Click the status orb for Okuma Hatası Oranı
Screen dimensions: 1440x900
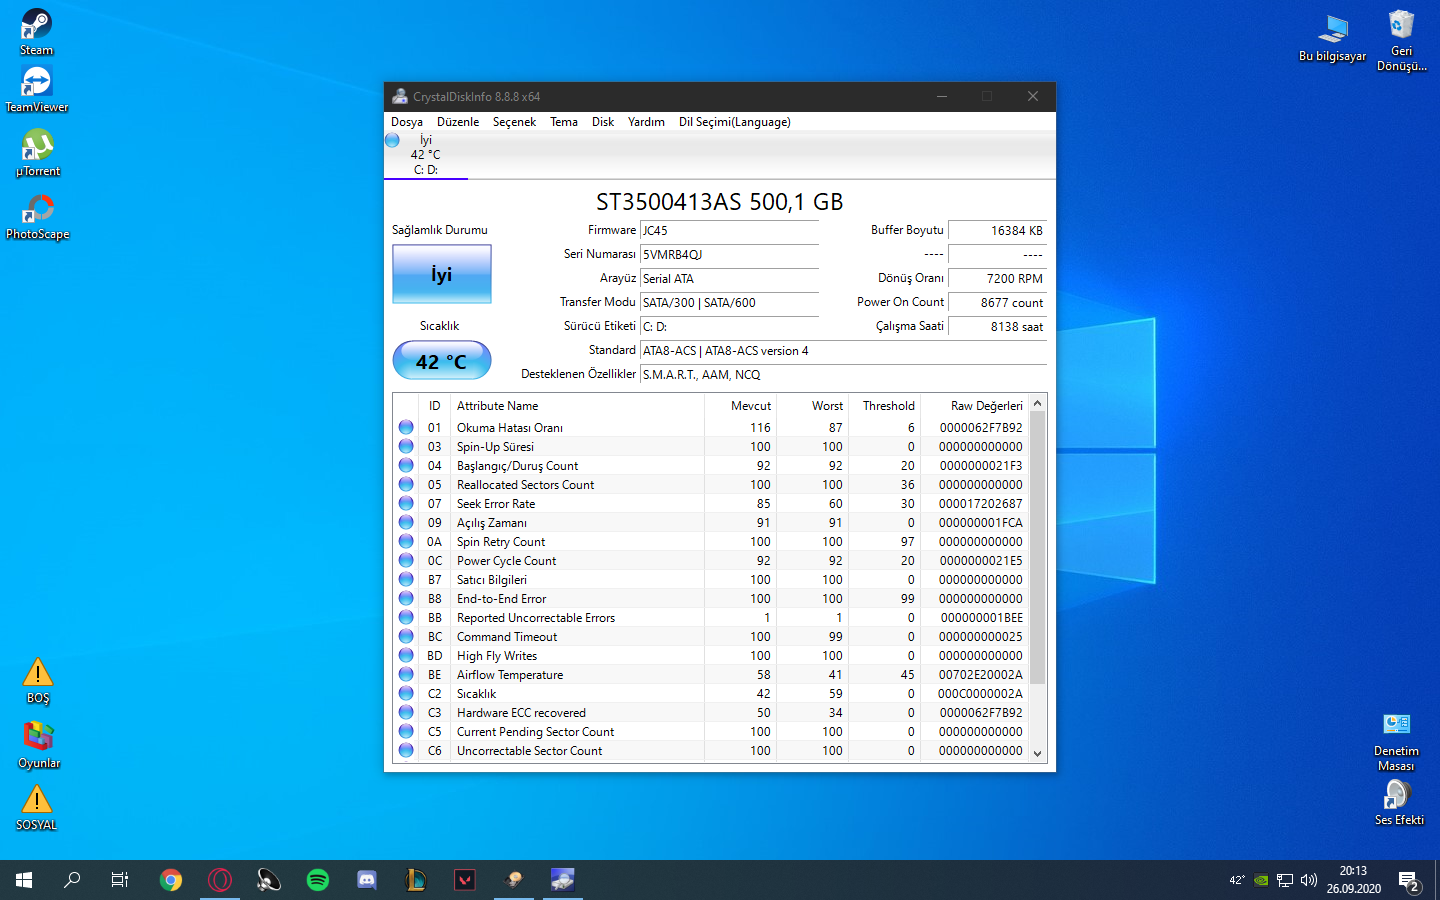pos(406,427)
